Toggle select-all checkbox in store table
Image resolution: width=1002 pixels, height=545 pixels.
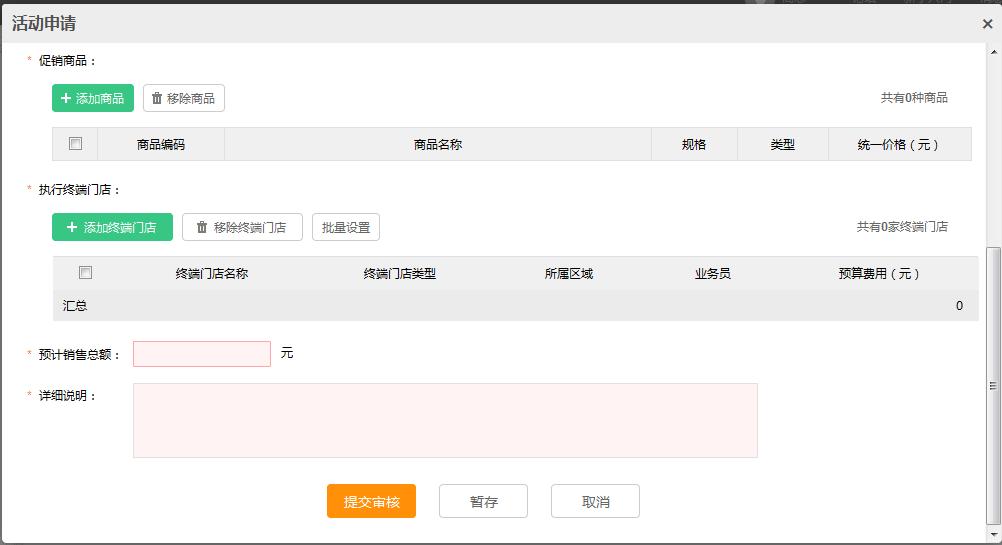85,273
